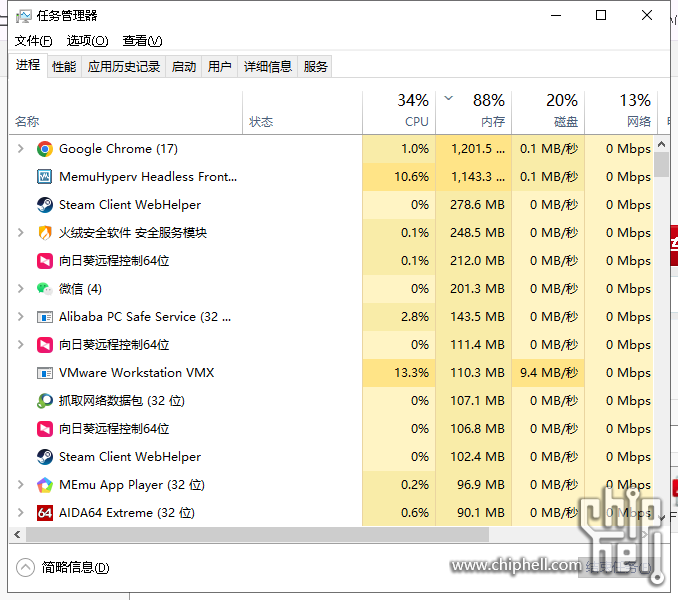Switch to the 应用历史记录 tab
Image resolution: width=678 pixels, height=600 pixels.
point(124,67)
